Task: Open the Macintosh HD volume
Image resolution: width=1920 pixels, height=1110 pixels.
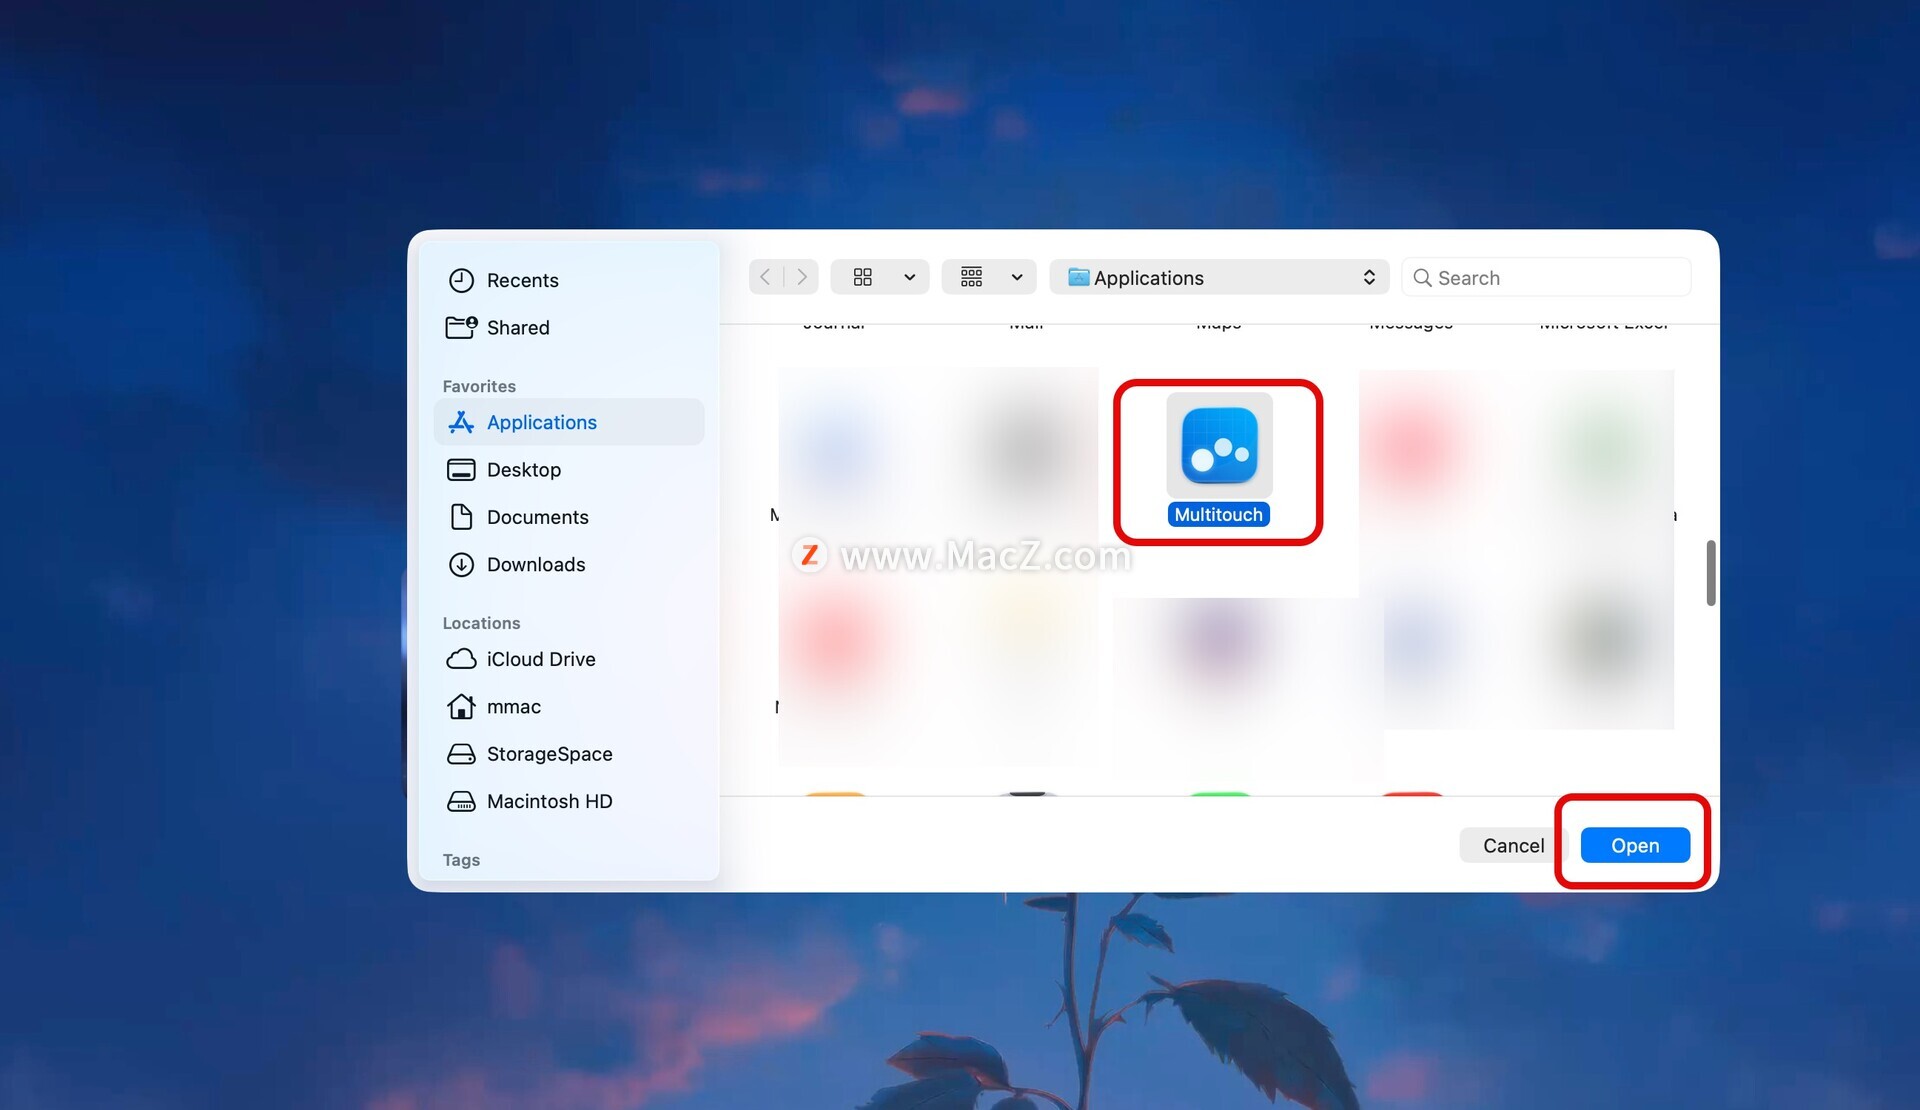Action: coord(569,801)
